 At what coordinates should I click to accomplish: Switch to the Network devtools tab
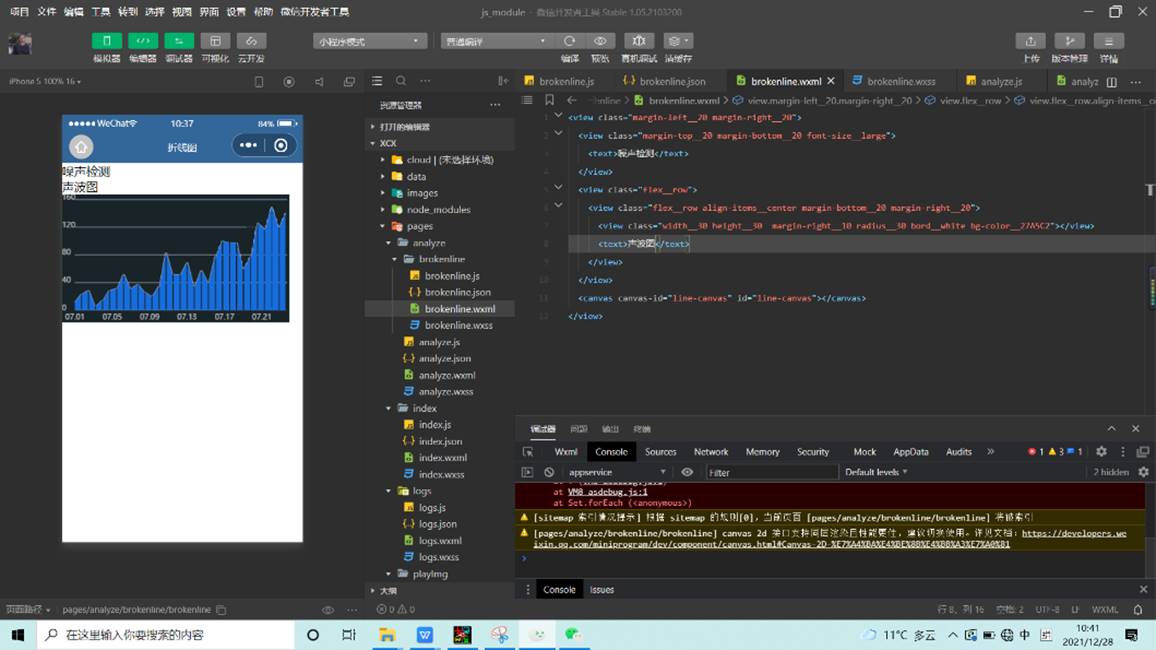click(x=711, y=452)
